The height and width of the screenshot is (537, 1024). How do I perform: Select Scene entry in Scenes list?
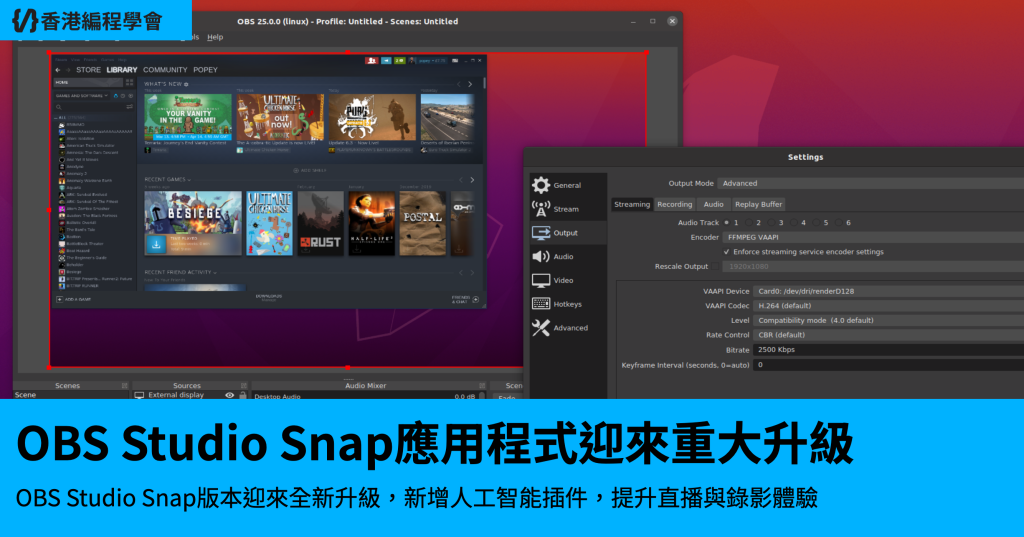tap(71, 395)
